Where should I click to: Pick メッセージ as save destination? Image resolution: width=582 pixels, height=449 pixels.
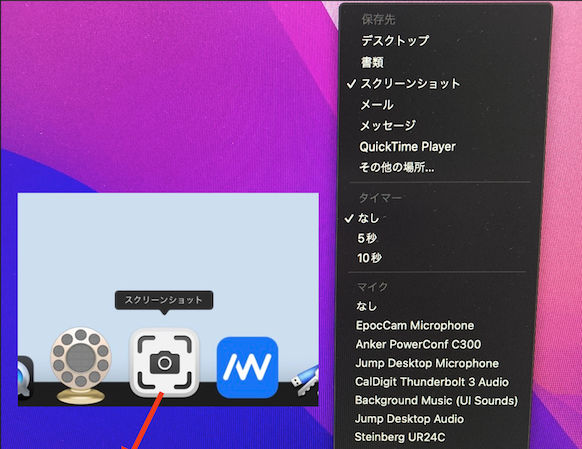tap(388, 125)
